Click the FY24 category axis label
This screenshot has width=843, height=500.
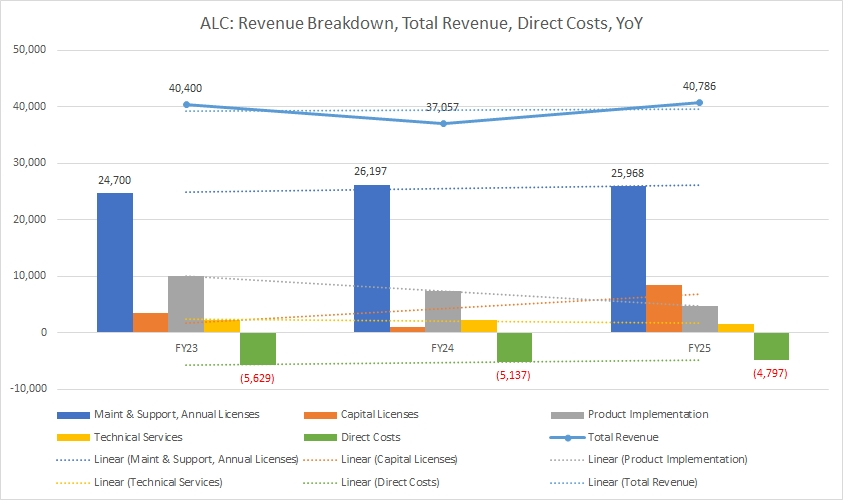pyautogui.click(x=443, y=348)
